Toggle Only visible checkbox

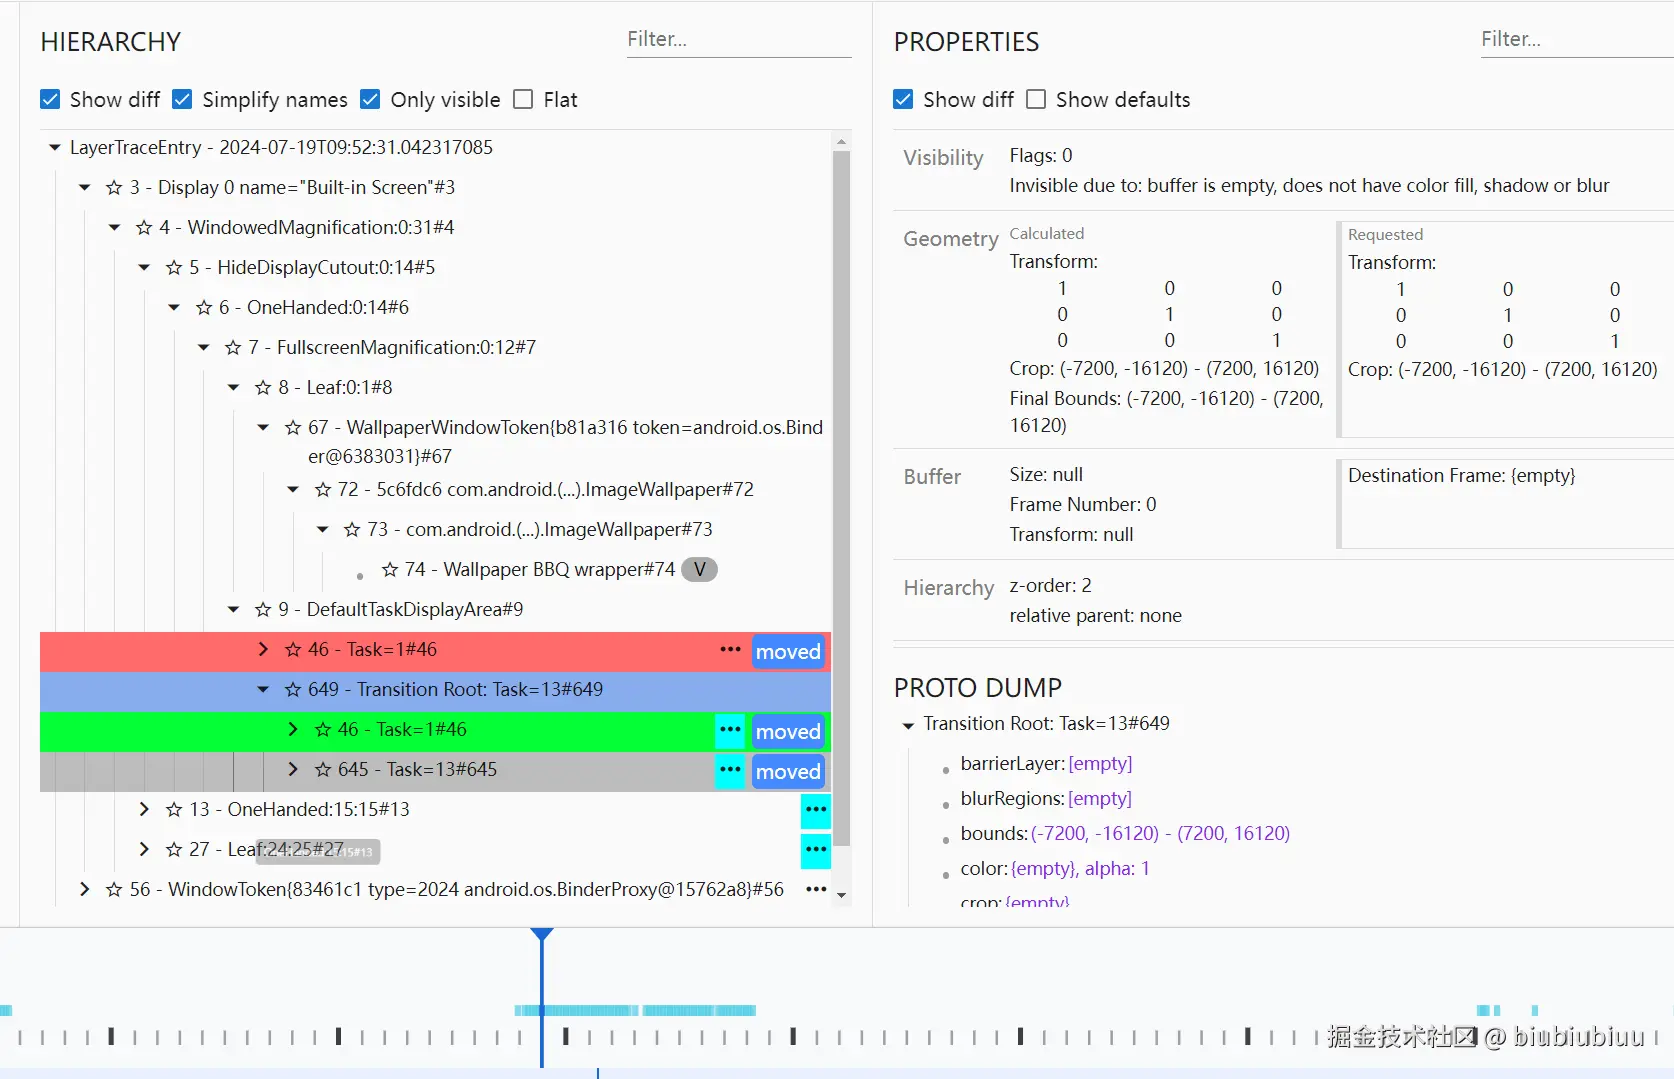(x=370, y=99)
